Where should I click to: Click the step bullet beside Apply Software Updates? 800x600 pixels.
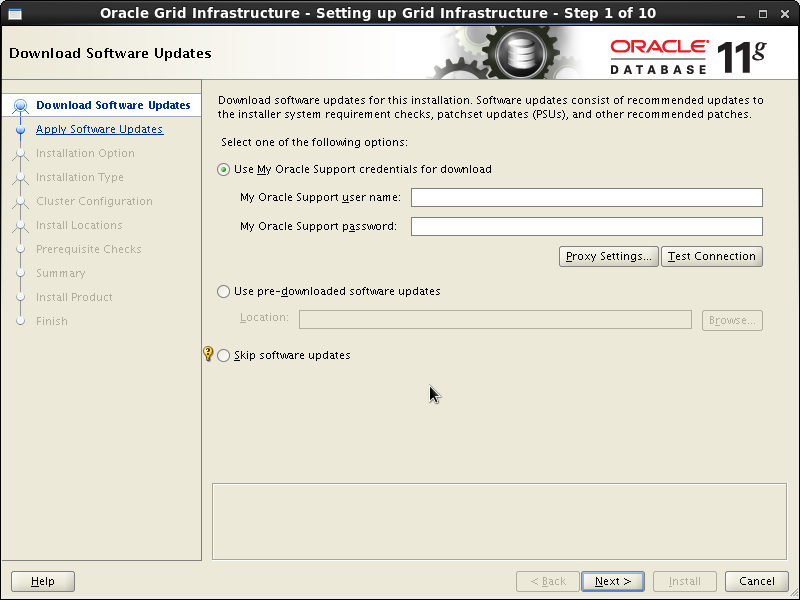pyautogui.click(x=20, y=130)
